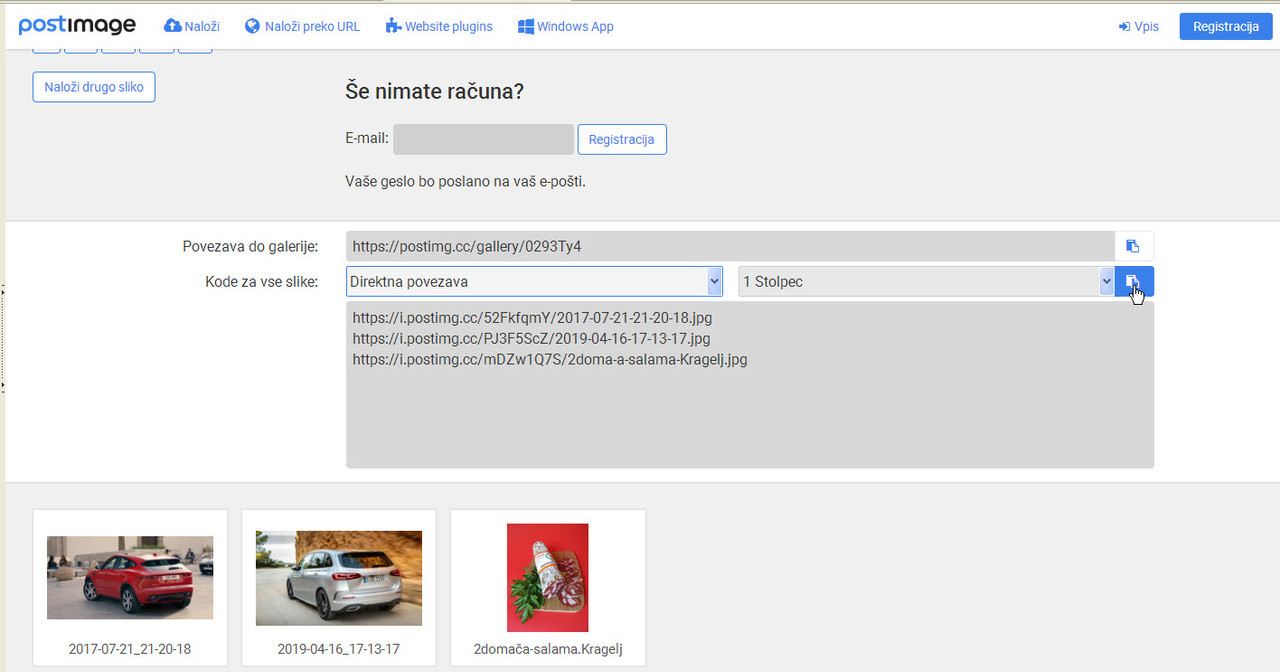Screen dimensions: 1280x672
Task: Open the salami thumbnail 2domača-salama.Kragelj
Action: [x=548, y=578]
